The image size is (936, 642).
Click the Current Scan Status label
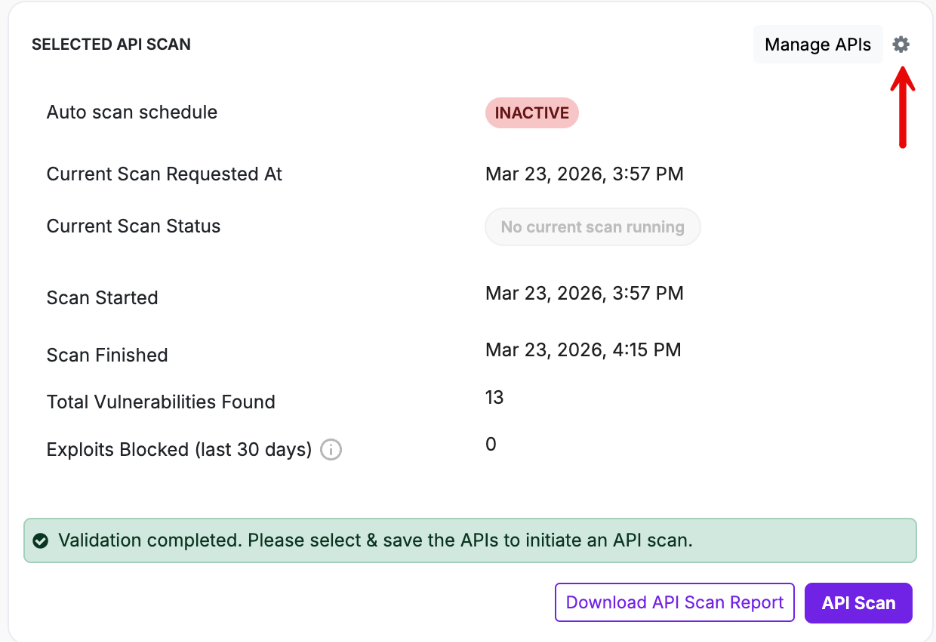pyautogui.click(x=133, y=226)
